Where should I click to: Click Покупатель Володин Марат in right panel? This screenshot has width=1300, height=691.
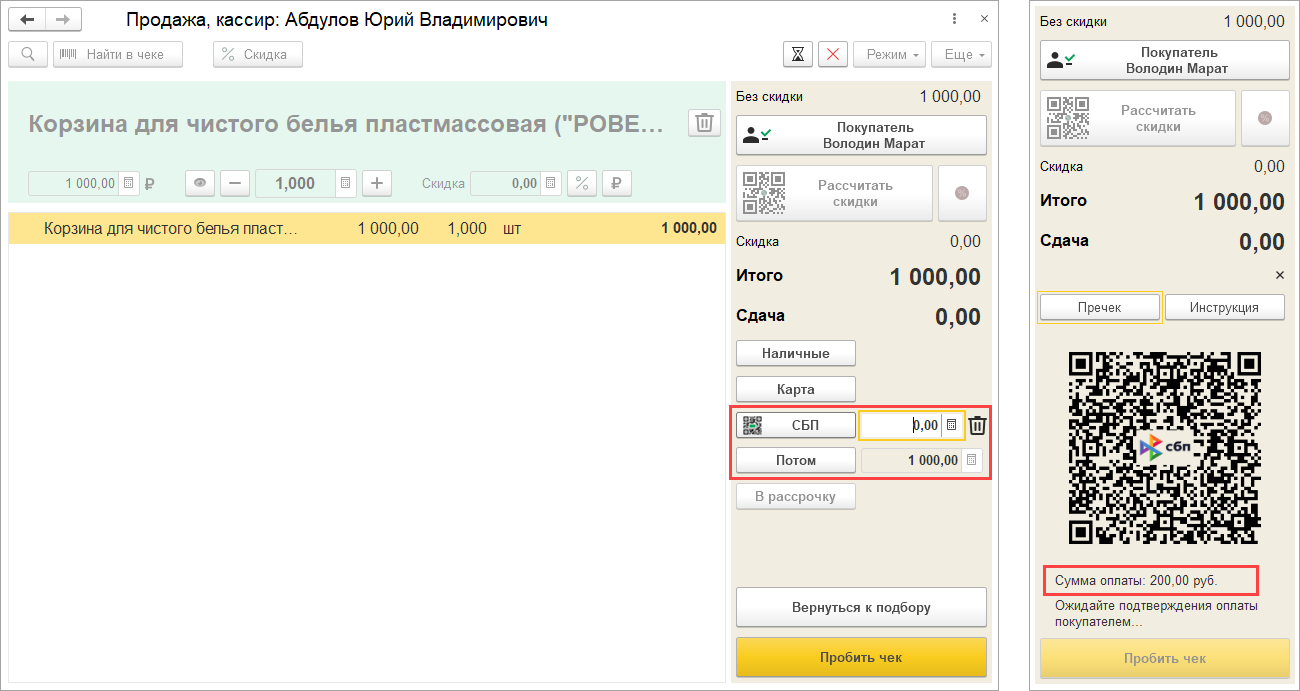[1165, 60]
